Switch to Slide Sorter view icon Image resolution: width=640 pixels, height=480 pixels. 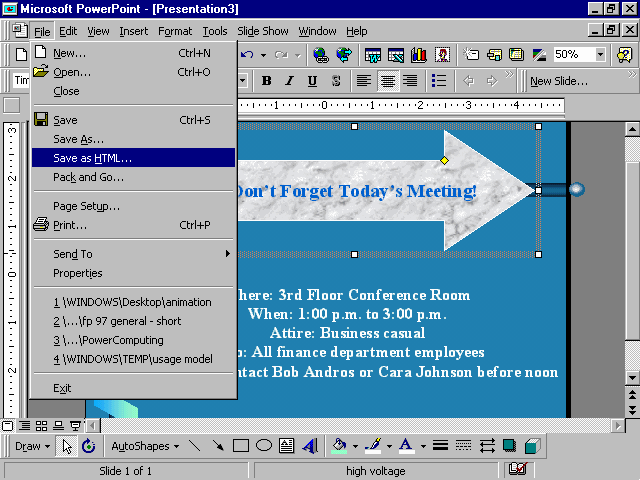coord(41,426)
